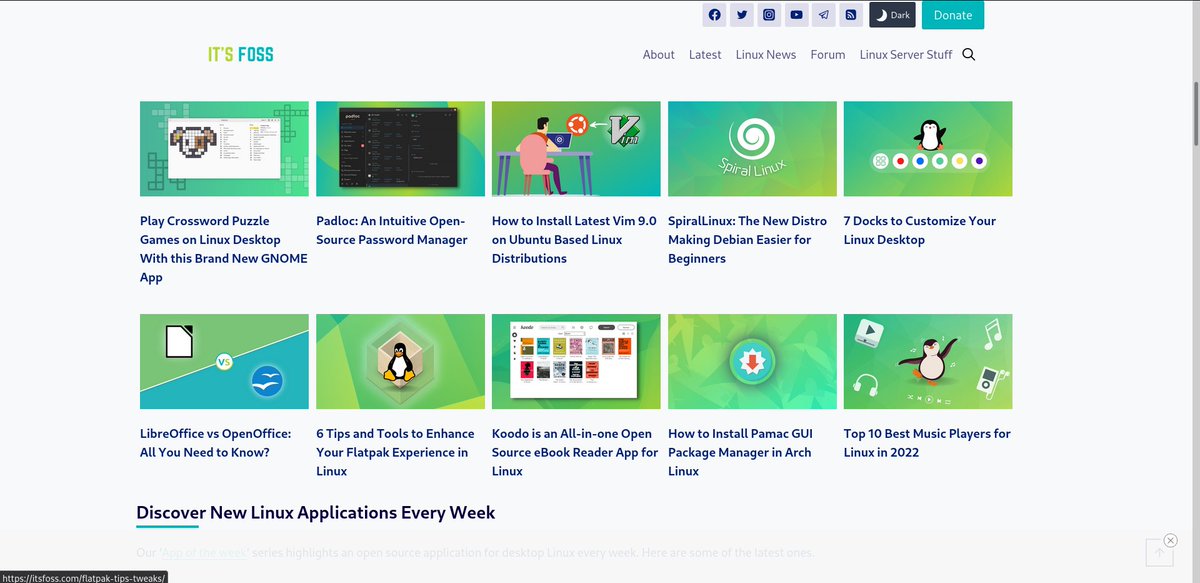This screenshot has height=583, width=1200.
Task: Read 'Play Crossword Puzzle Games on Linux Desktop' article
Action: point(224,249)
